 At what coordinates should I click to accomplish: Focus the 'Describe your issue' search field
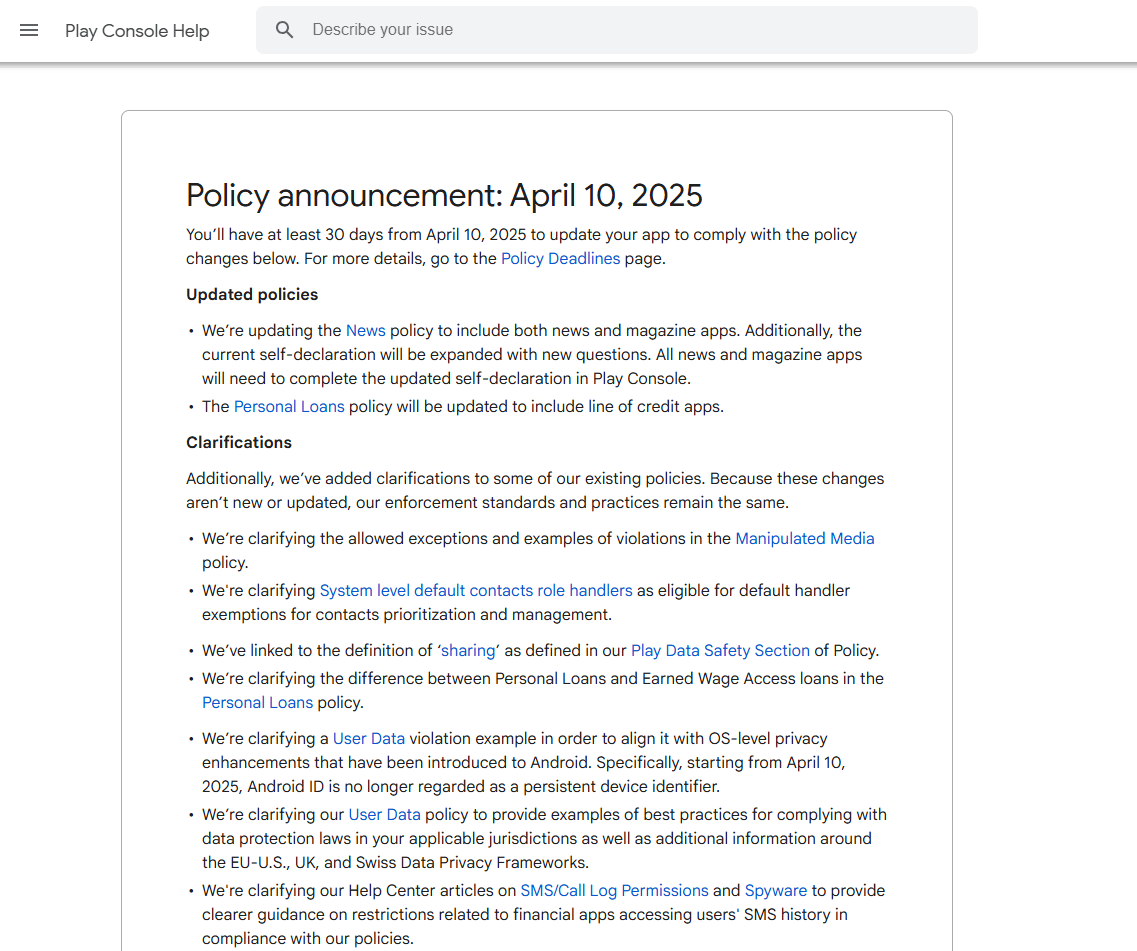pyautogui.click(x=616, y=30)
